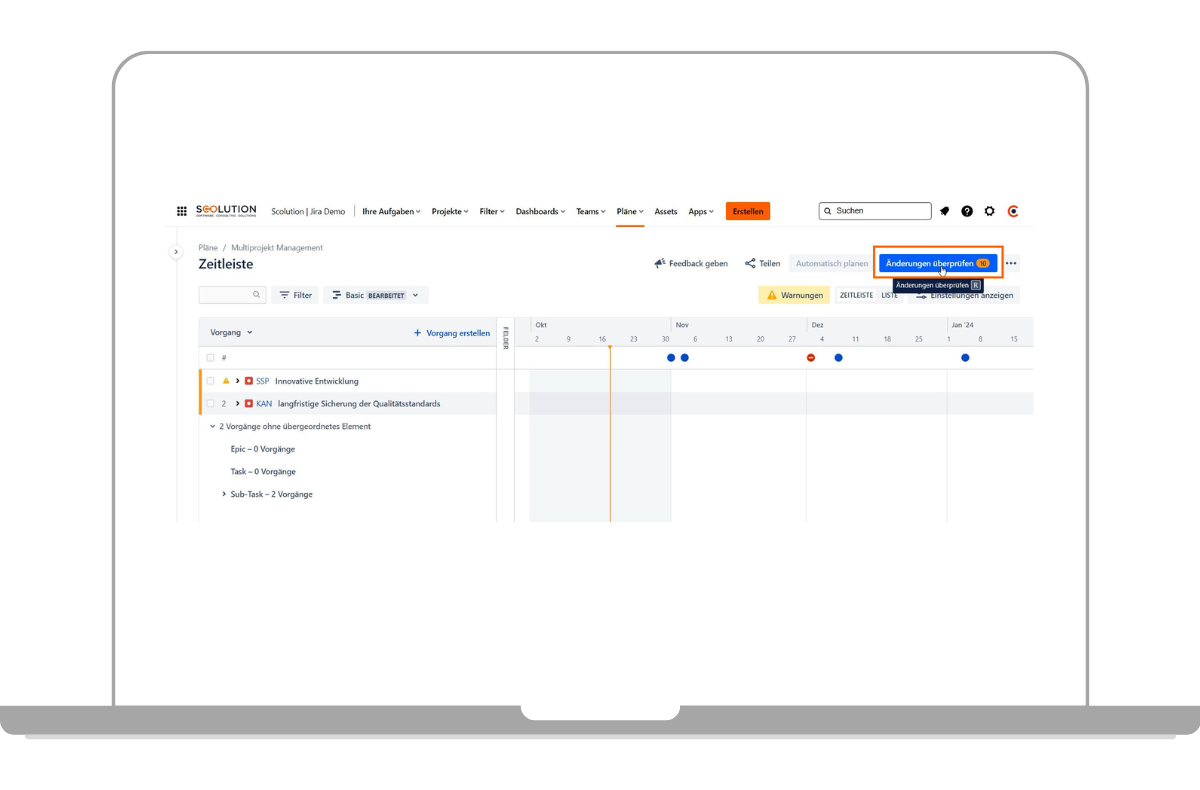Click the red blocked release marker
Image resolution: width=1200 pixels, height=790 pixels.
pos(811,358)
